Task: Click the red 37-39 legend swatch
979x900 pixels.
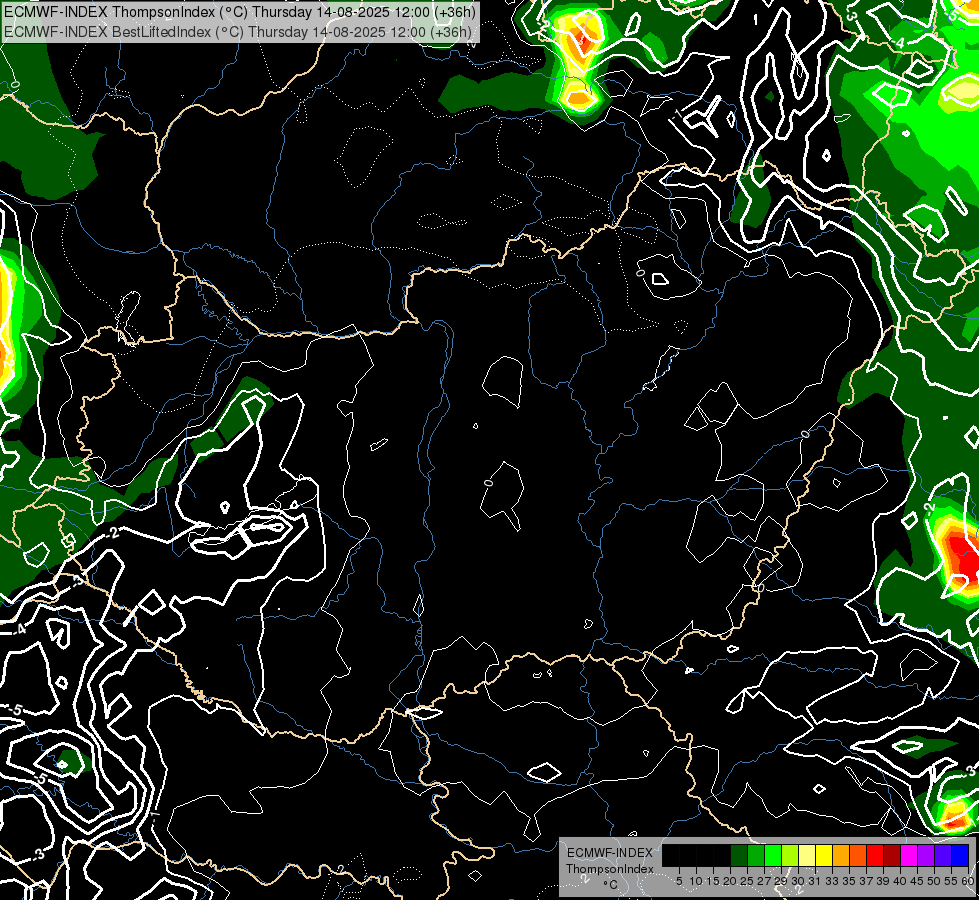Action: click(x=875, y=855)
